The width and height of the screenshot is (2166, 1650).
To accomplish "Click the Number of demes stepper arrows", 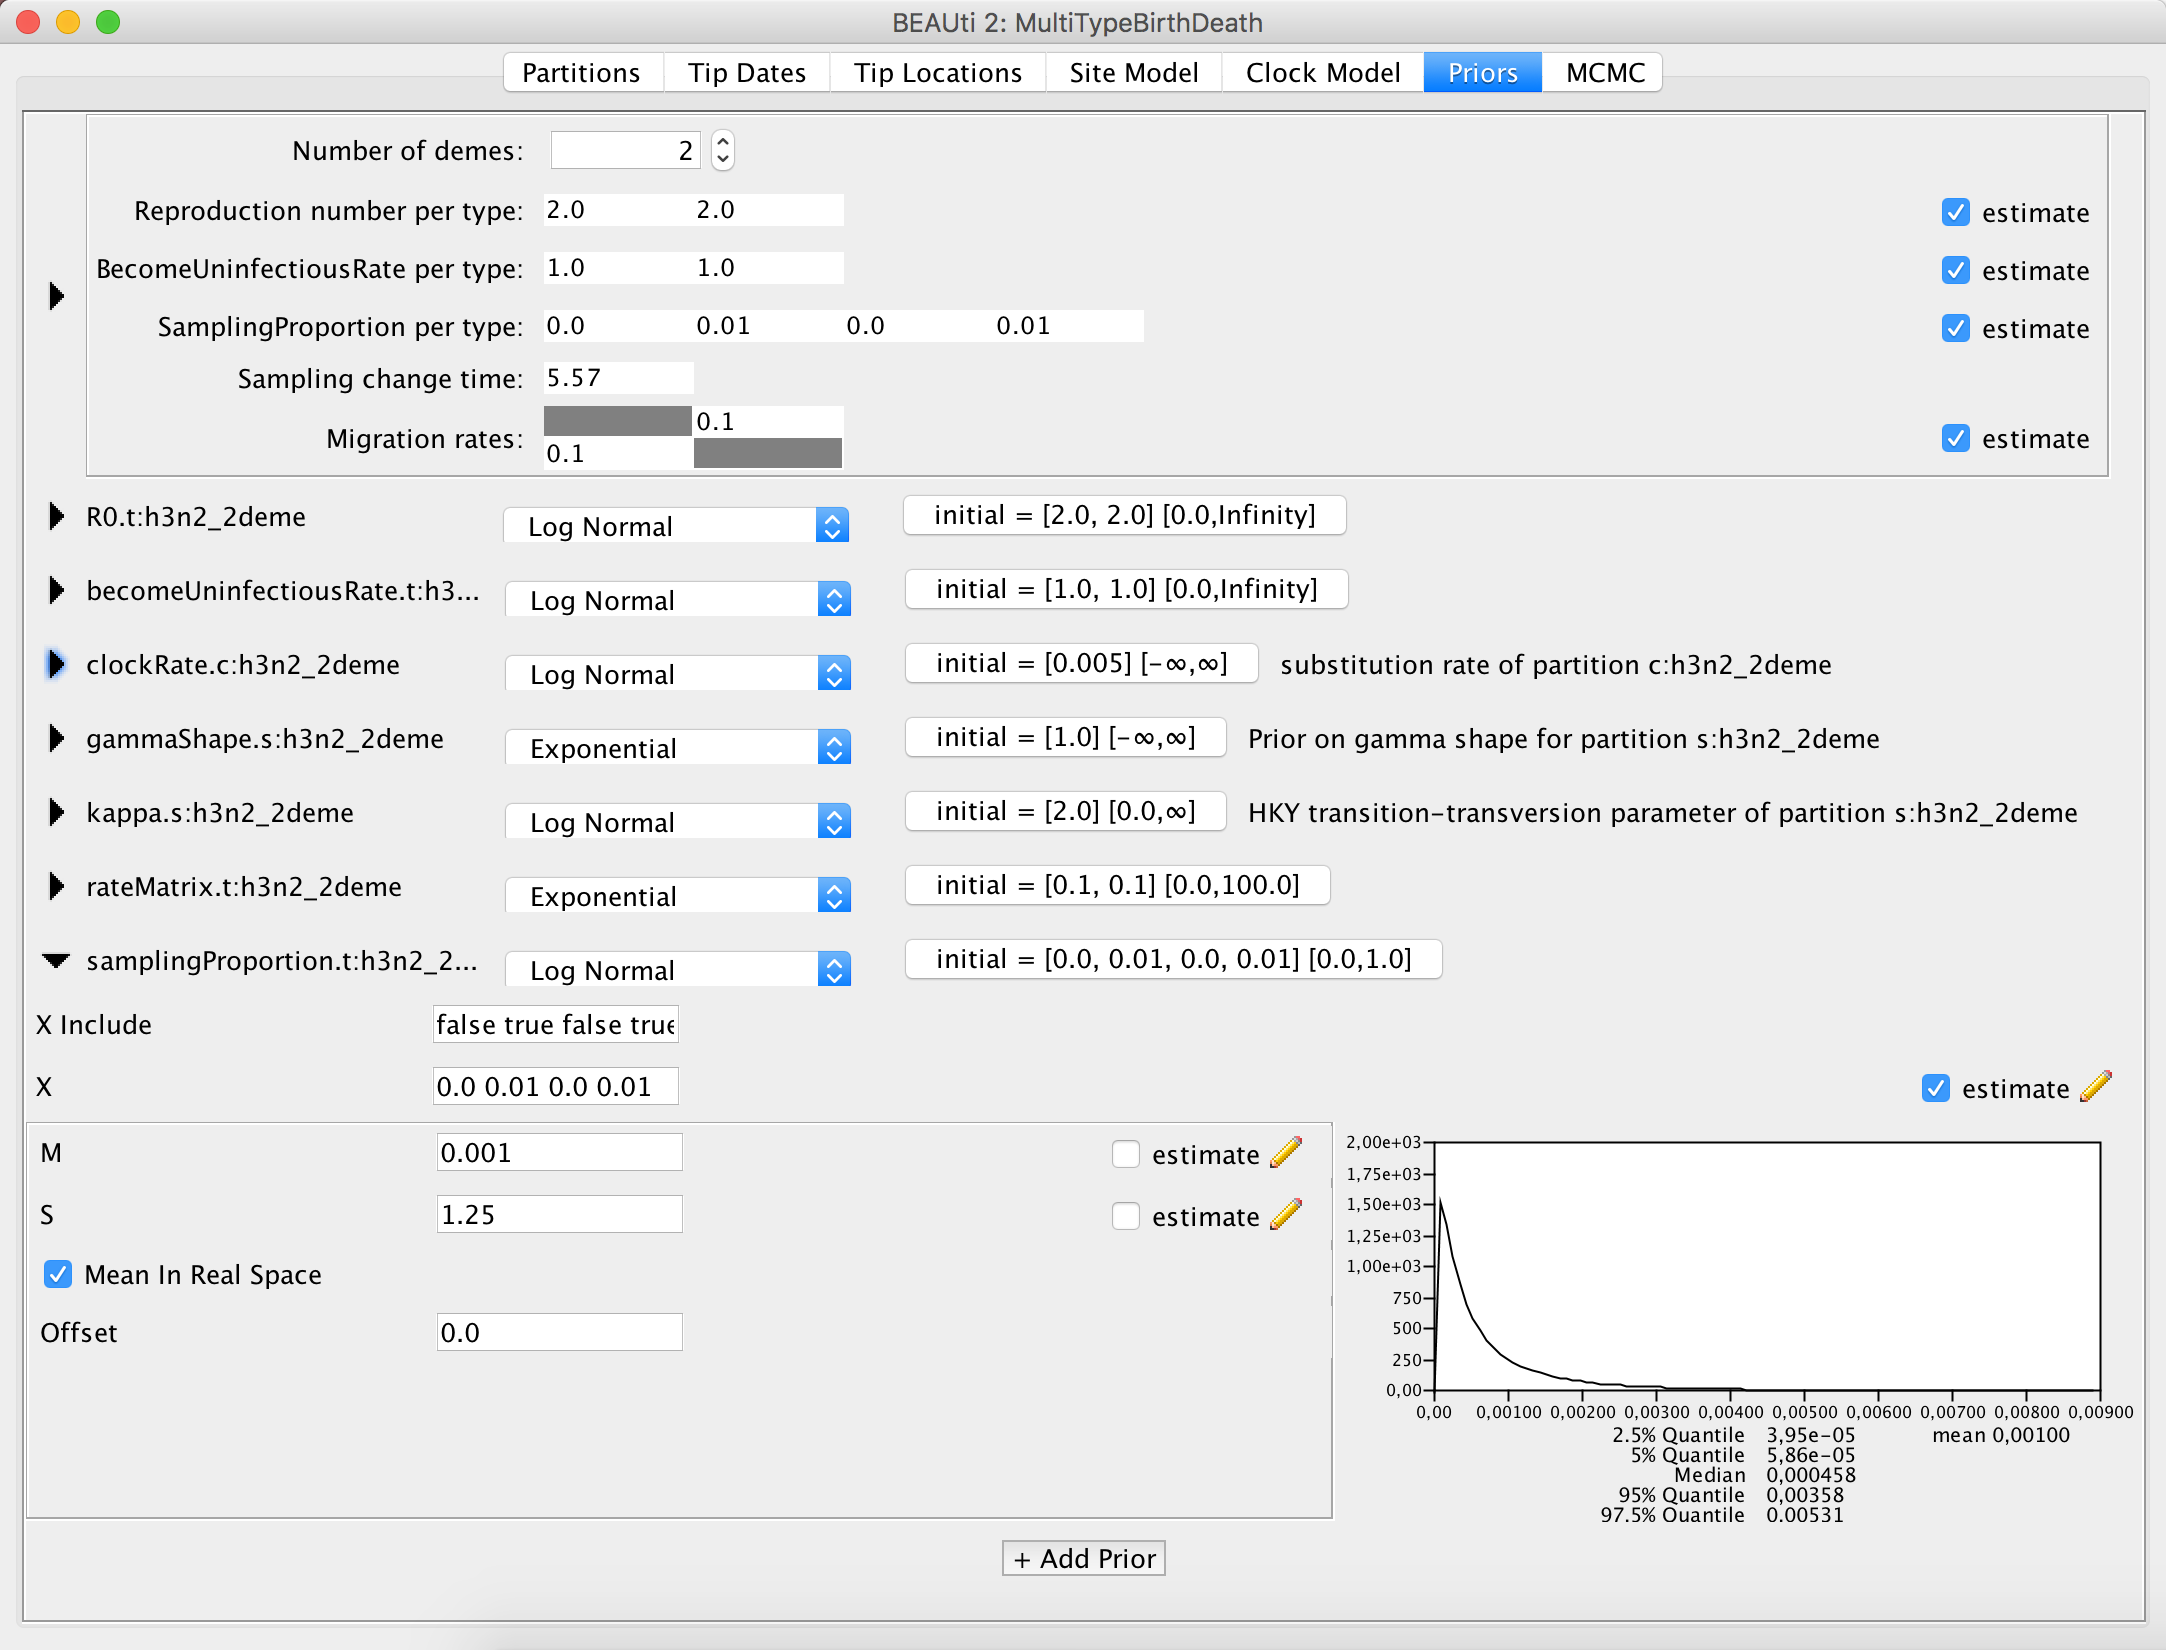I will 723,151.
